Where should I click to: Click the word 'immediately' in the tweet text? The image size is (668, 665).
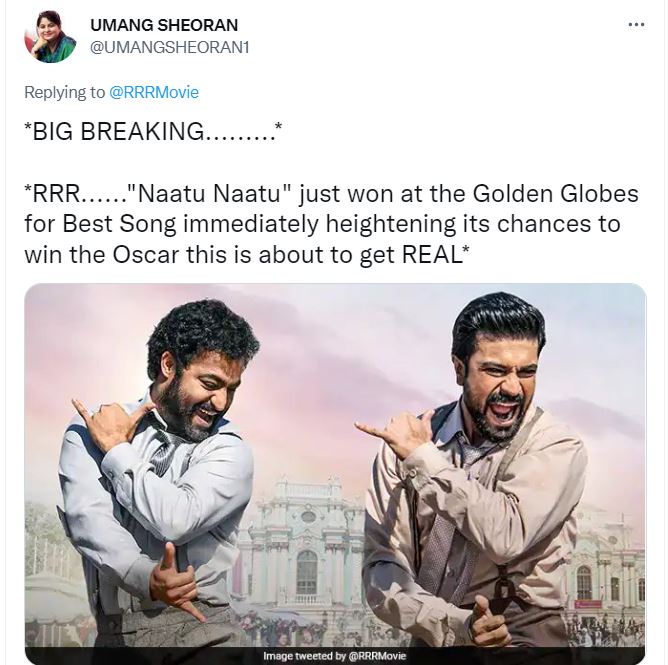pos(251,224)
